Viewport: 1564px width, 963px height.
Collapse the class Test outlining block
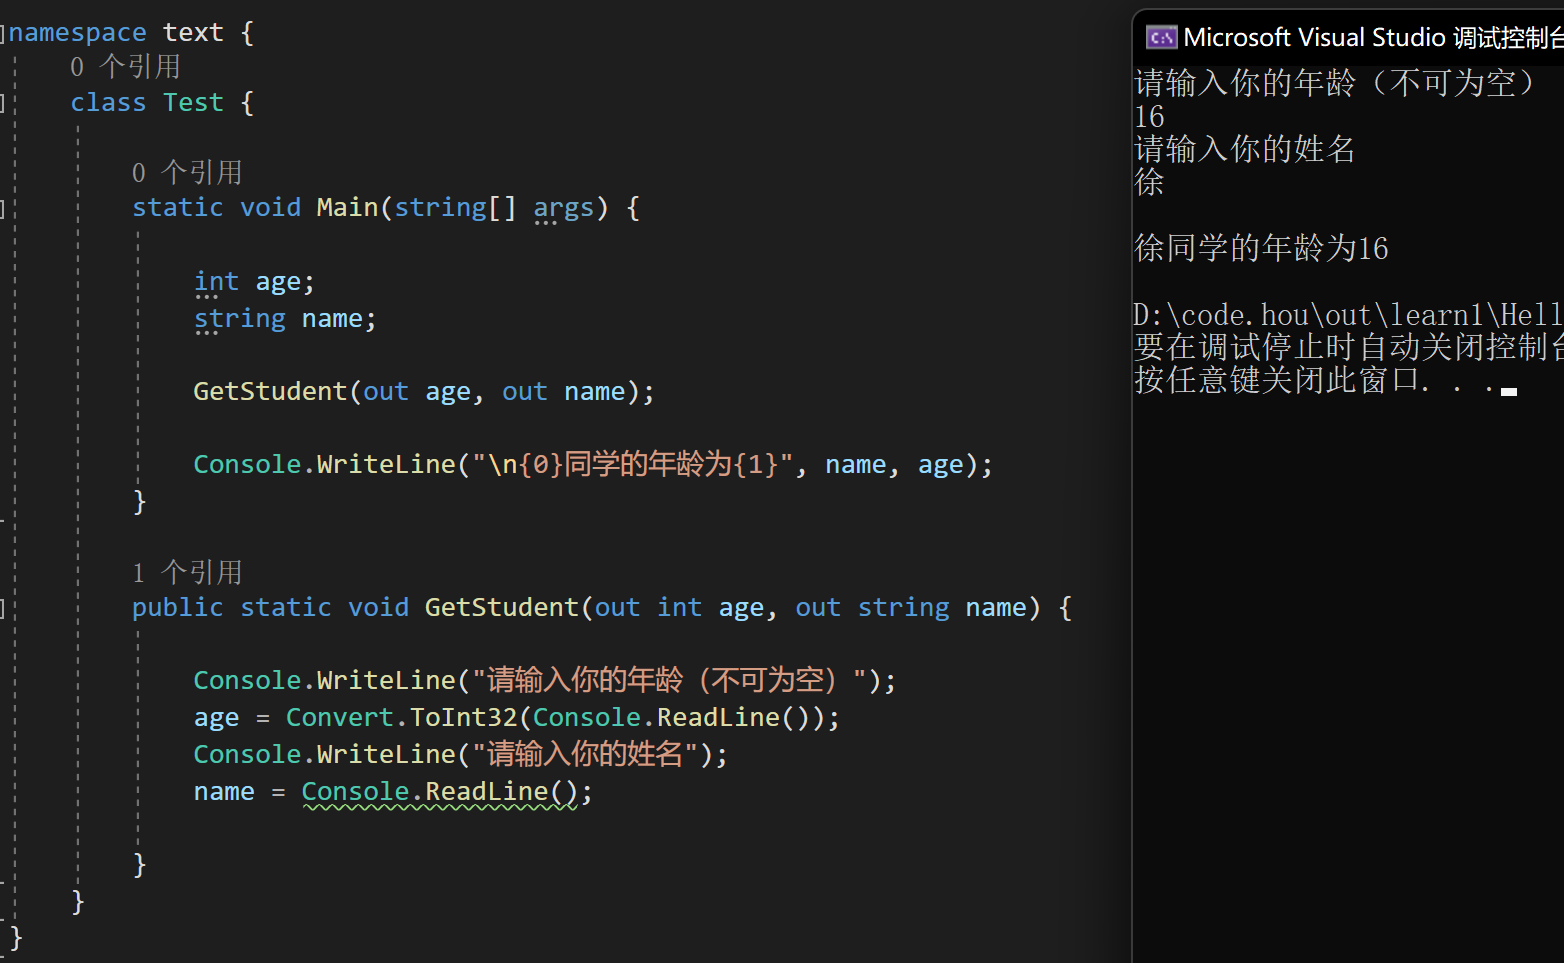pyautogui.click(x=3, y=103)
